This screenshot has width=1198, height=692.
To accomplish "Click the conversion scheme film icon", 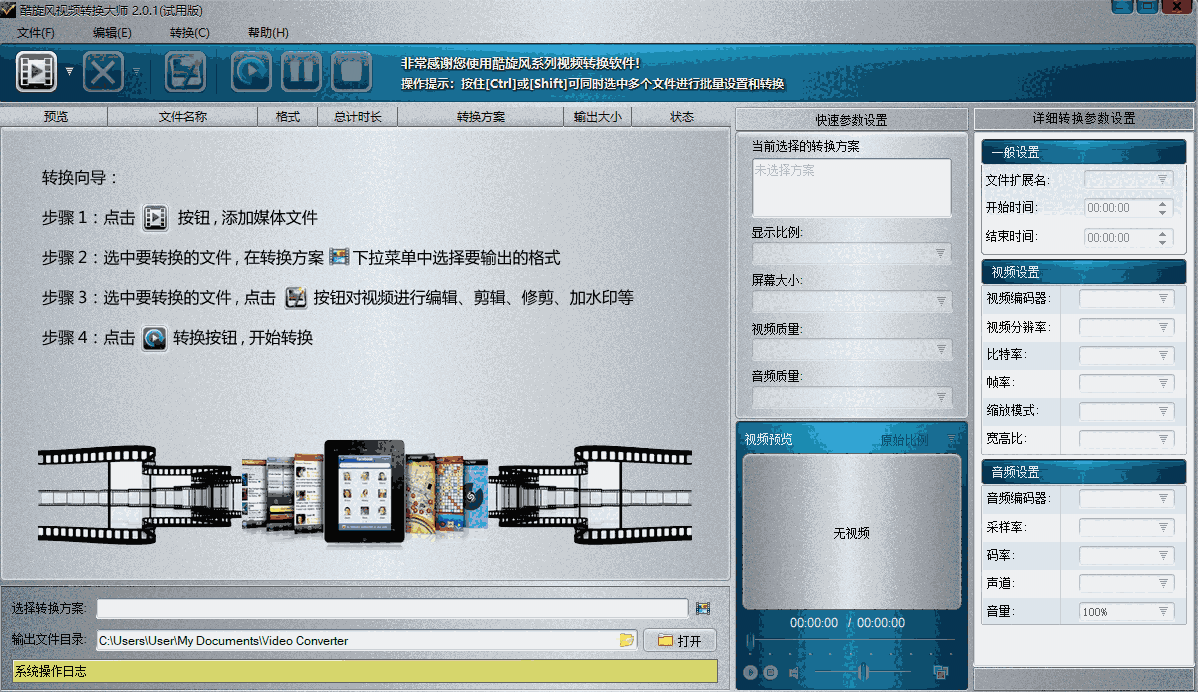I will pos(703,608).
